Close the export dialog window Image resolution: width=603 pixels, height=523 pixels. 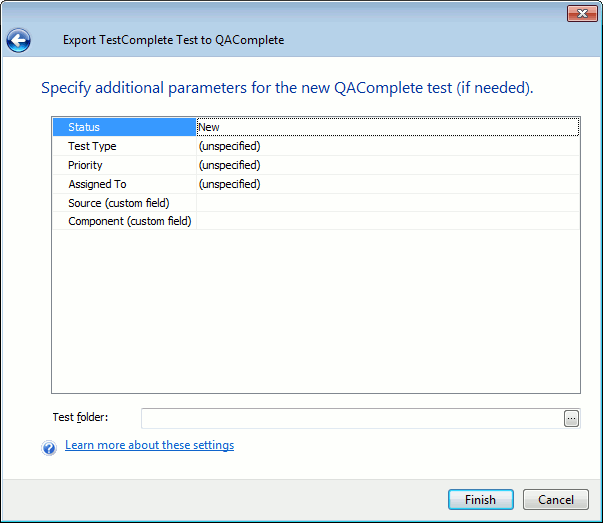tap(582, 13)
